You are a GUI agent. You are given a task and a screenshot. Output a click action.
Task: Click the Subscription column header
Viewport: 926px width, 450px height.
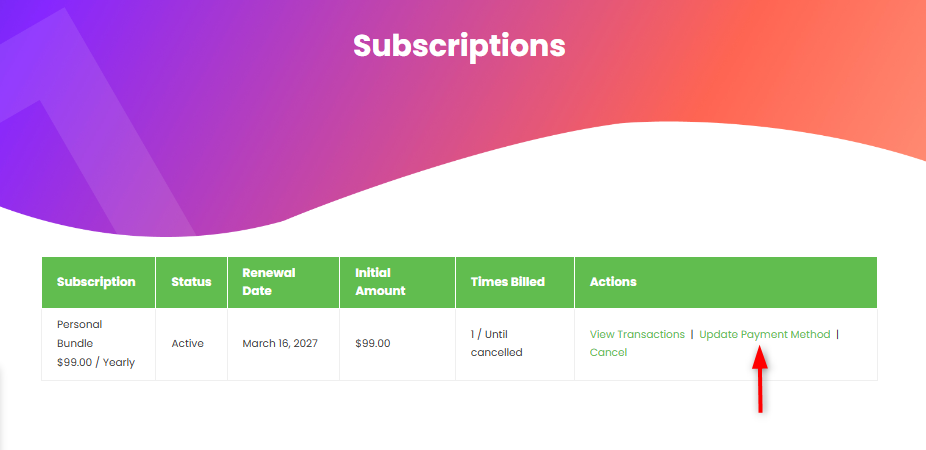click(96, 282)
